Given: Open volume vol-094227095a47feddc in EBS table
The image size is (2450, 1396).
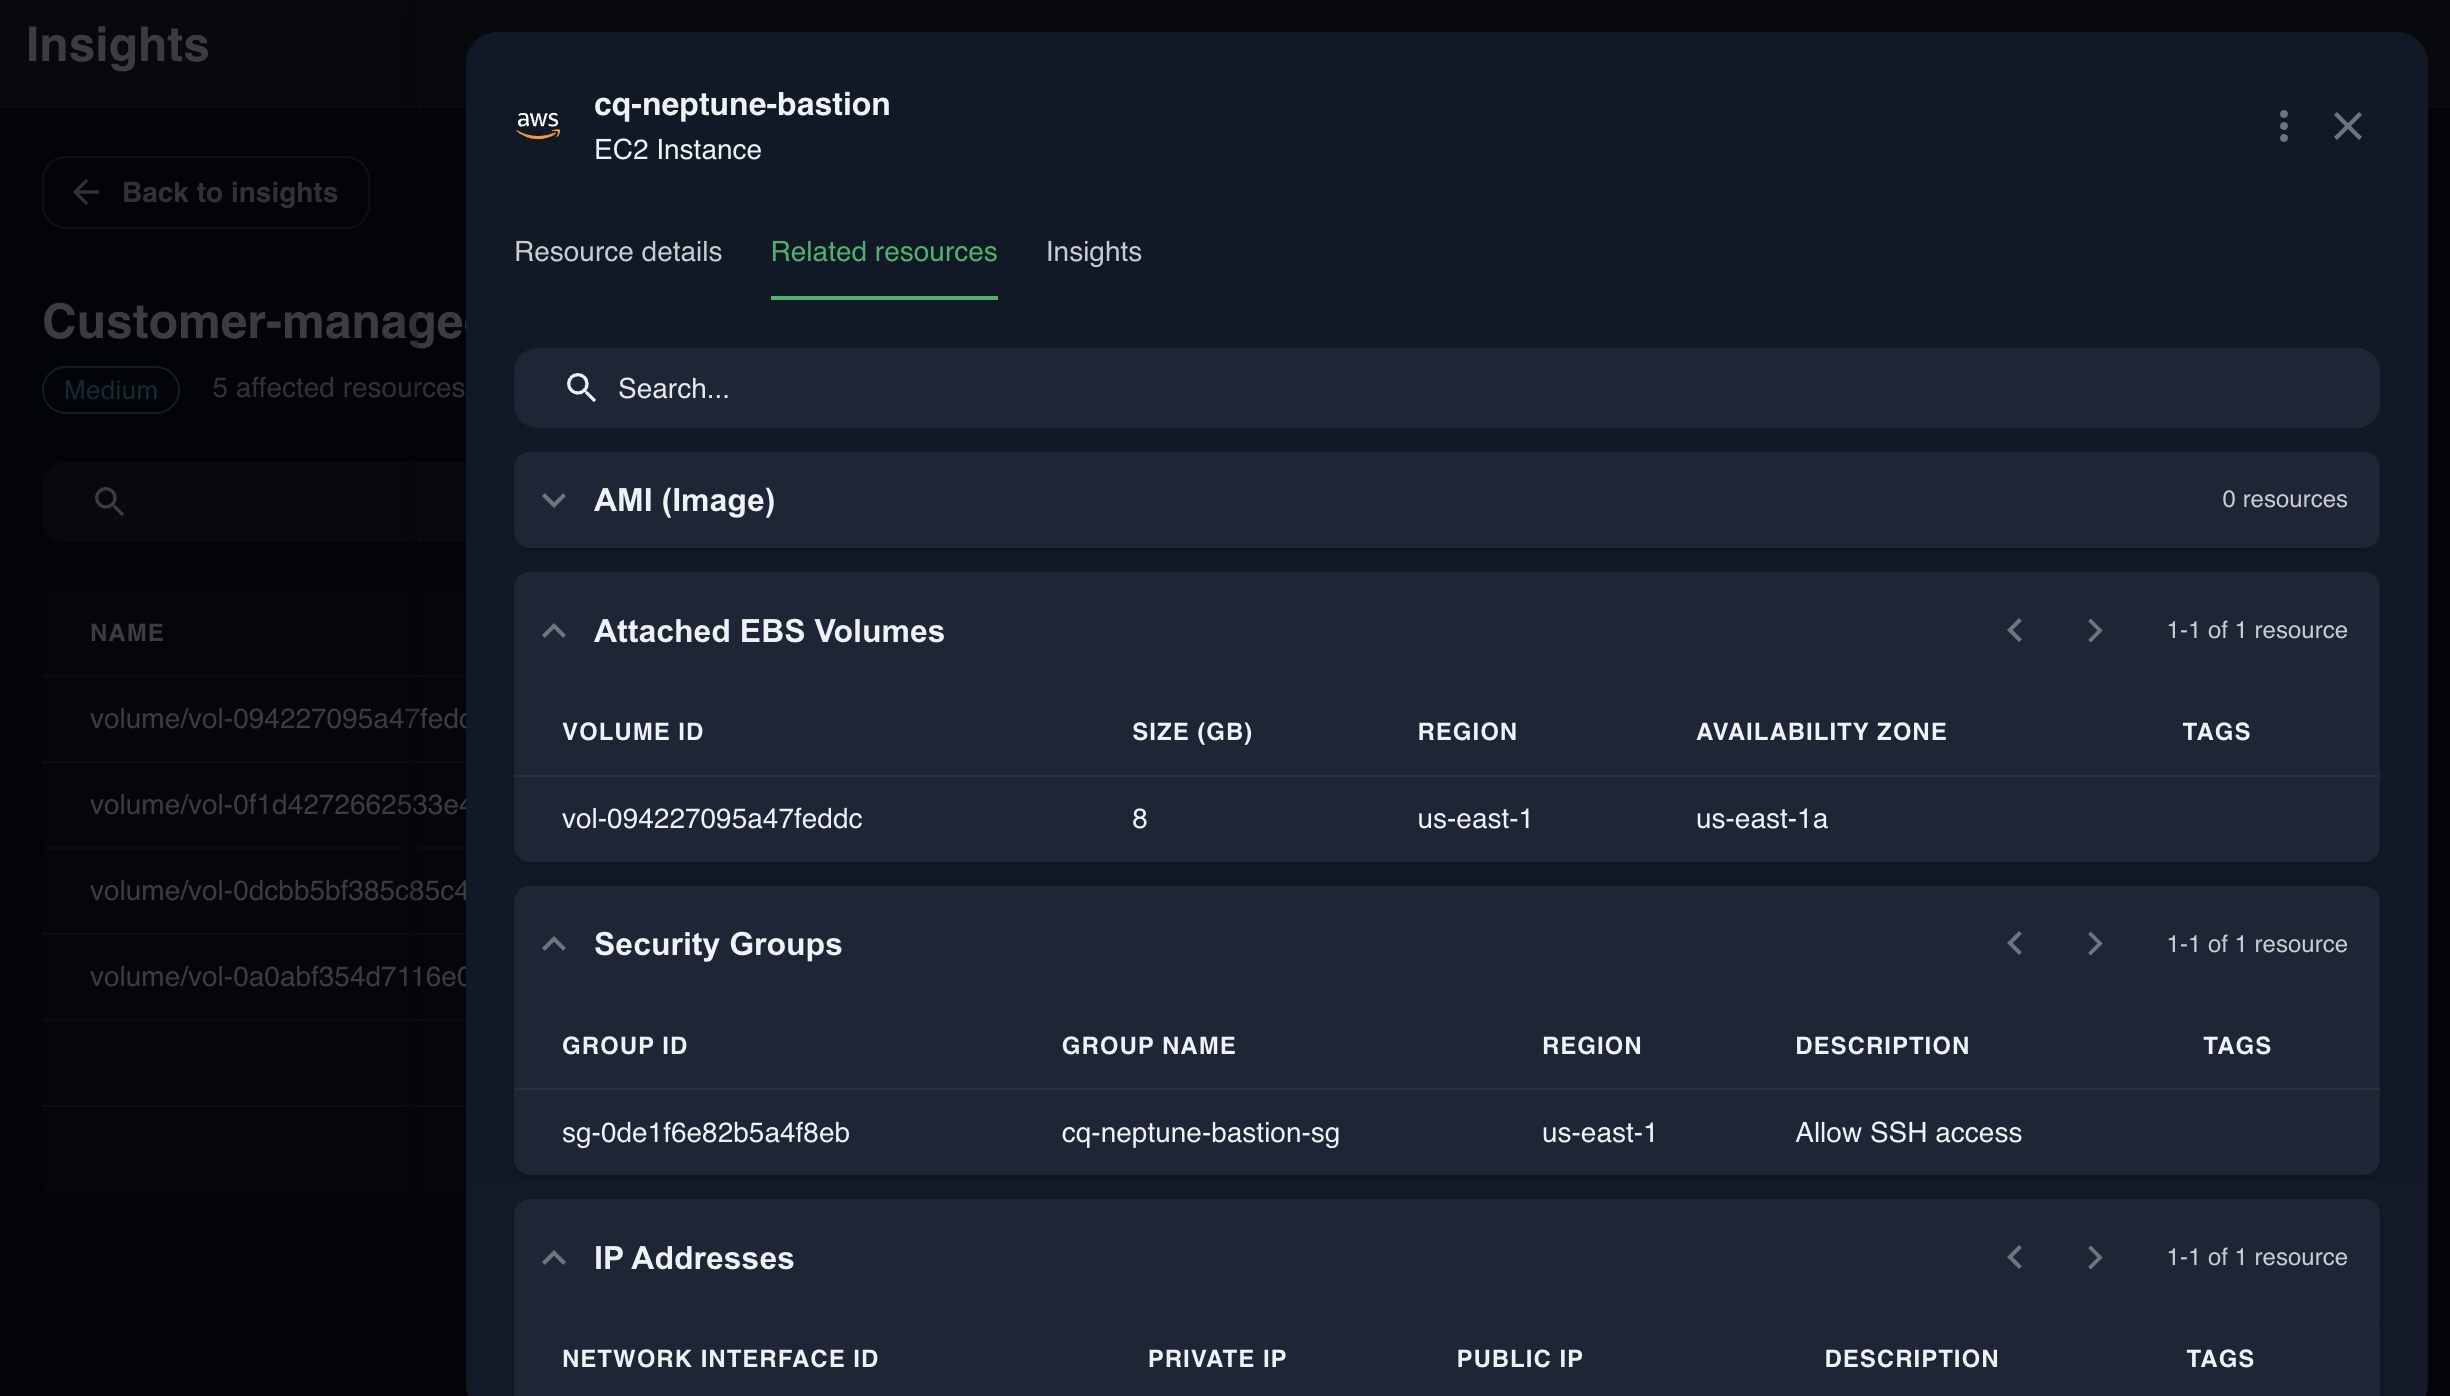Looking at the screenshot, I should pyautogui.click(x=712, y=819).
